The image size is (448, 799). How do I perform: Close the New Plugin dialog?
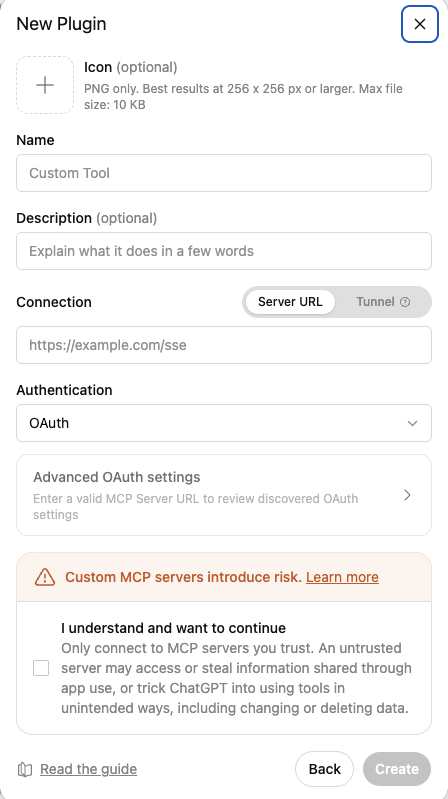[x=419, y=24]
